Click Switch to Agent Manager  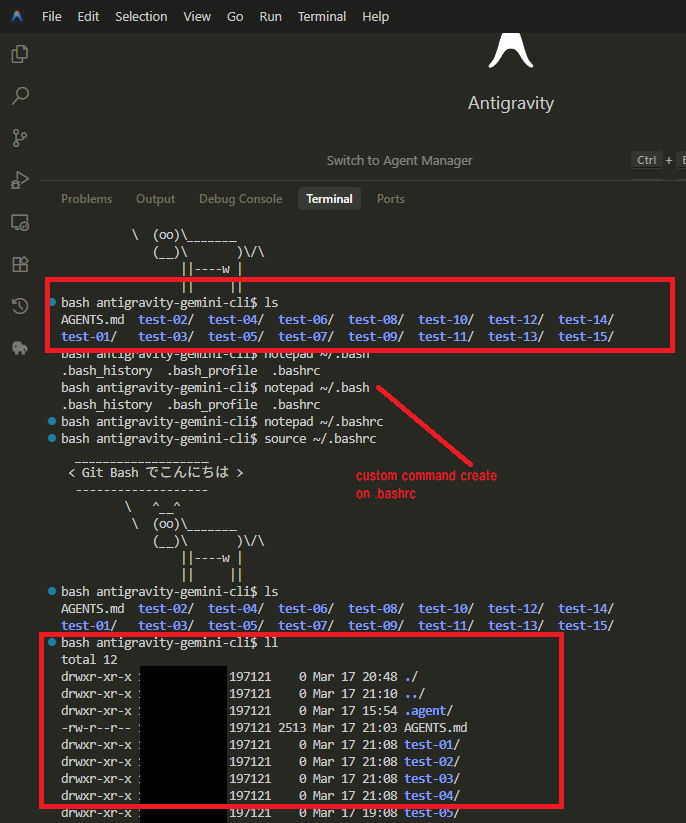pos(399,161)
